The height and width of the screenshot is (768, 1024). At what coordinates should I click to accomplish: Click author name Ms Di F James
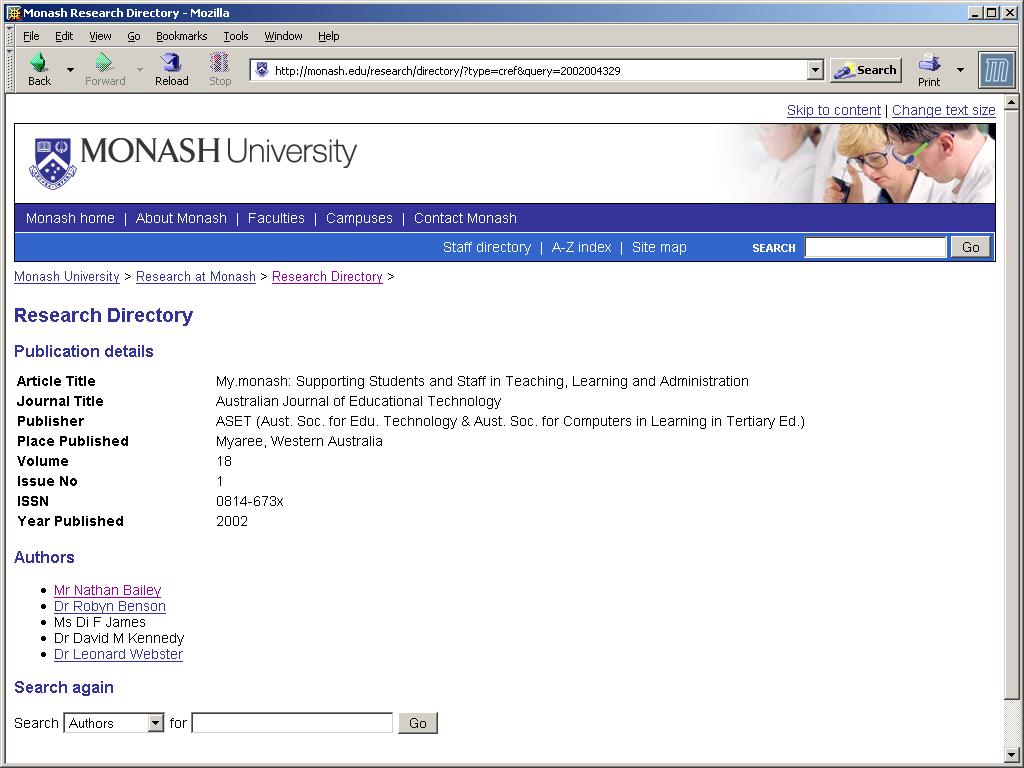[100, 622]
